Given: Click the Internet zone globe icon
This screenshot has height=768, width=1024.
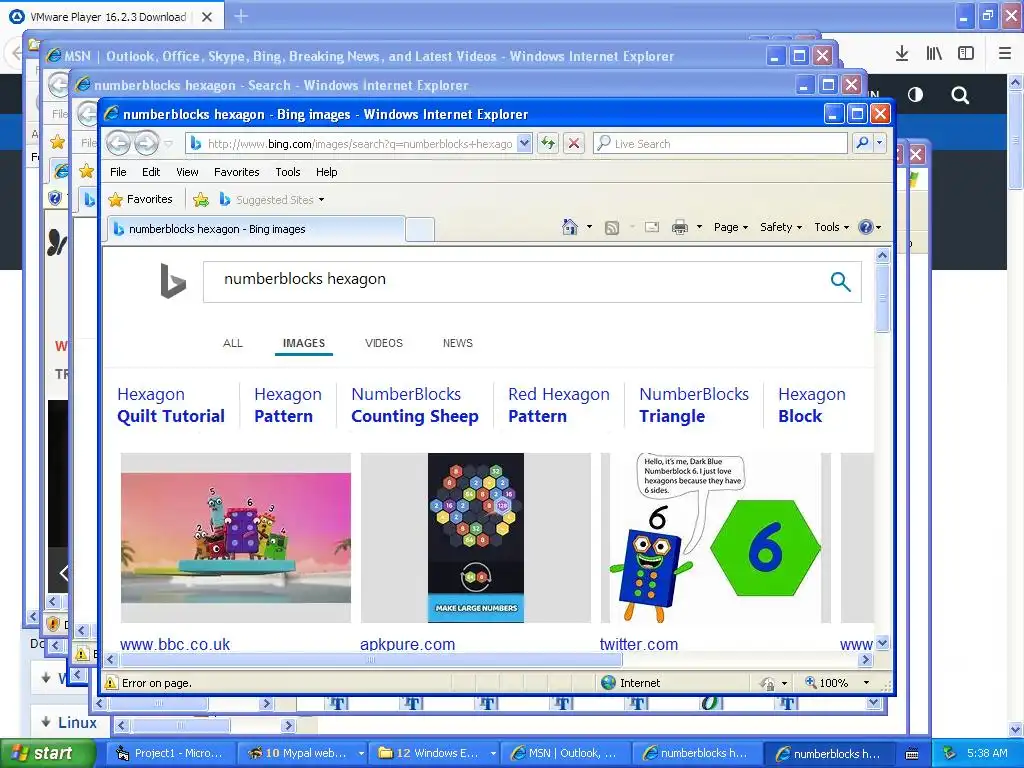Looking at the screenshot, I should (608, 682).
